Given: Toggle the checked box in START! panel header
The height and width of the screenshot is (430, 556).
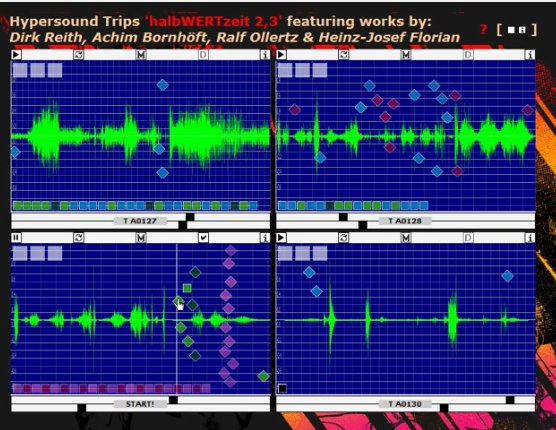Looking at the screenshot, I should (x=203, y=238).
